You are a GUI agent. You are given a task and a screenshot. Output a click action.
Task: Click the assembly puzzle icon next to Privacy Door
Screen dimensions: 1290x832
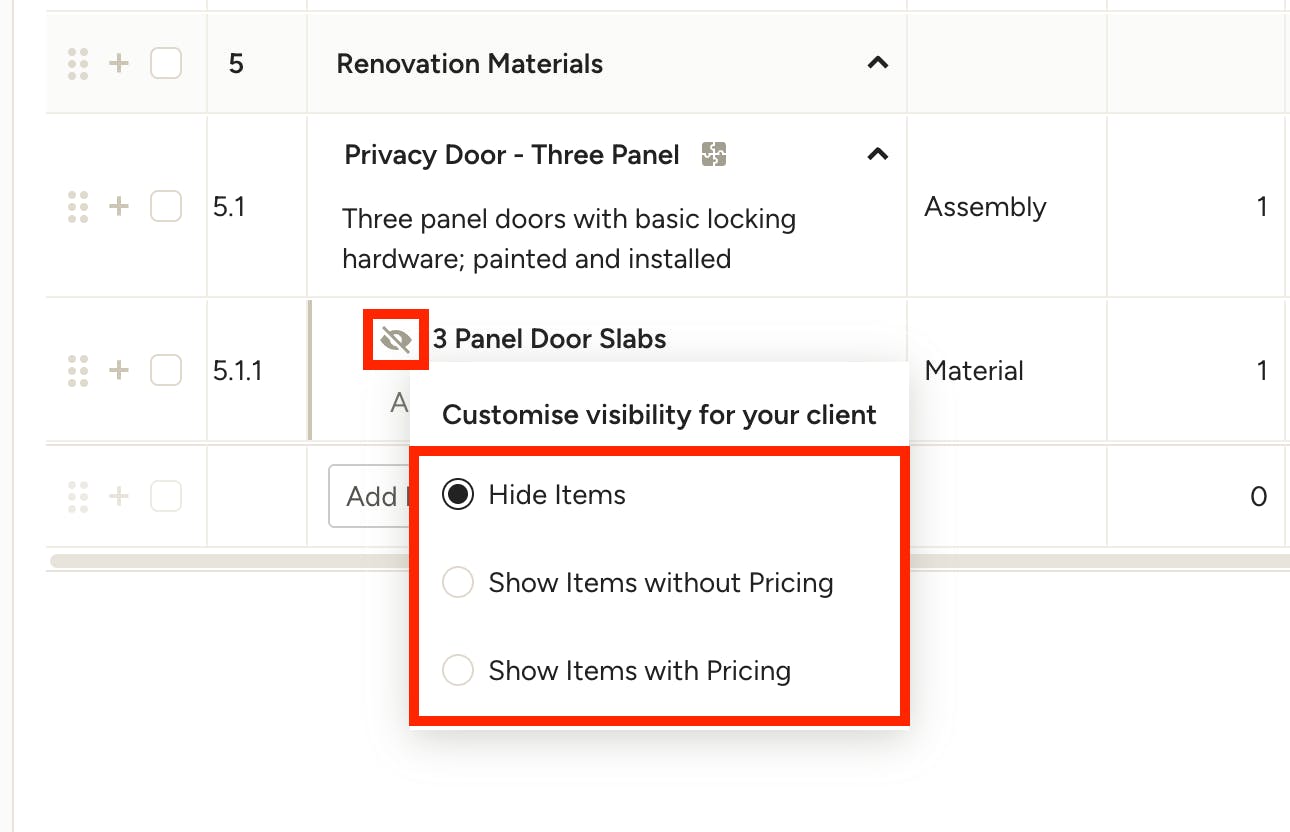(713, 154)
